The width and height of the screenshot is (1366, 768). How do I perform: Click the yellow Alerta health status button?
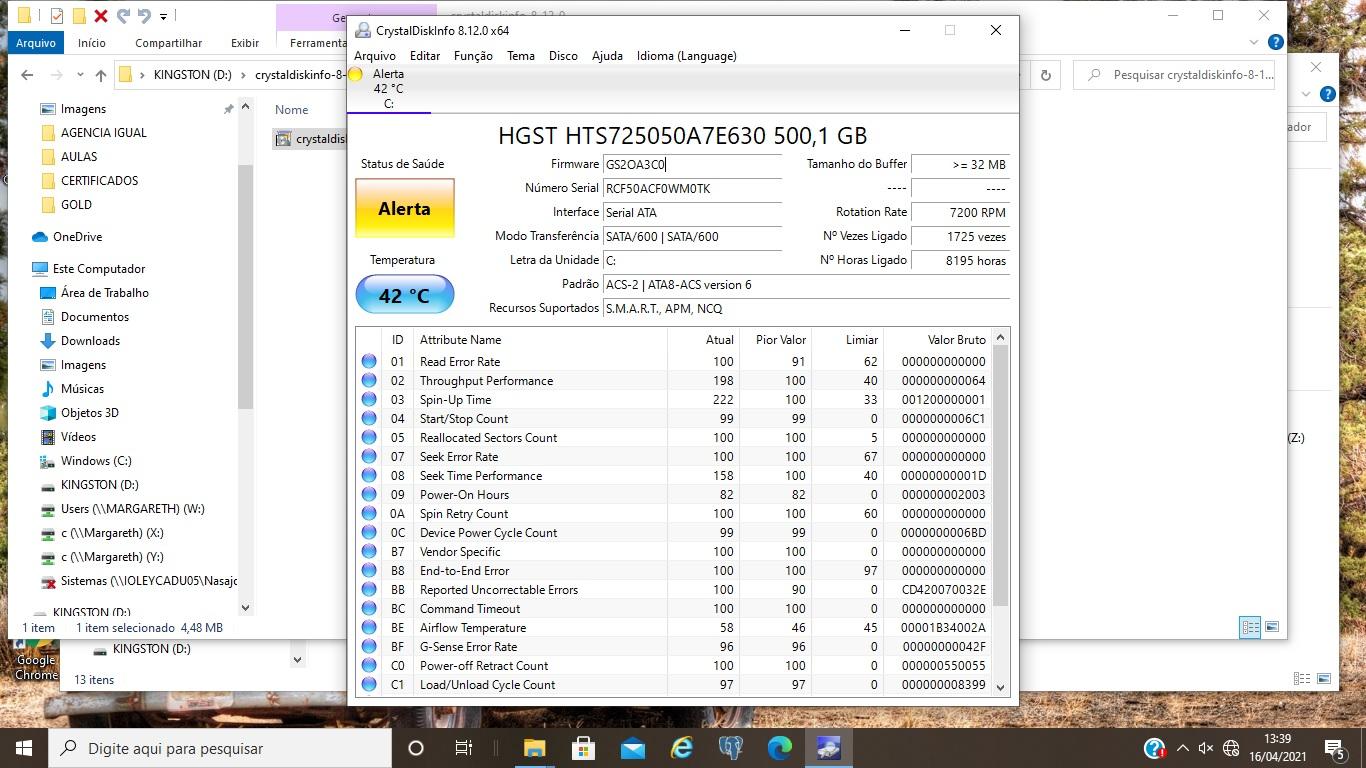[x=405, y=209]
